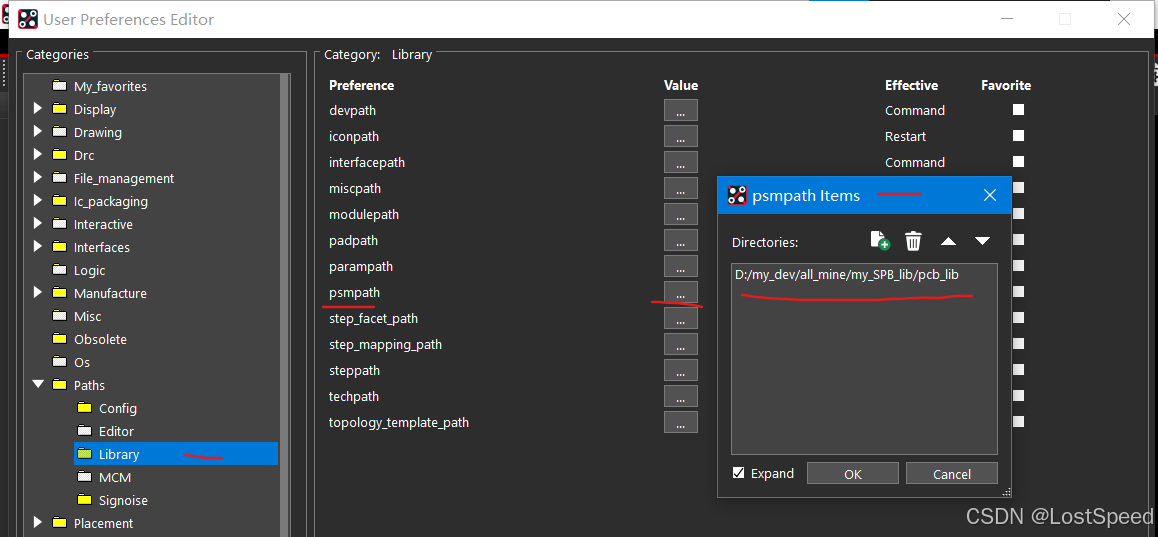Expand the Ic_packaging category
Screen dimensions: 1158x537
click(38, 201)
